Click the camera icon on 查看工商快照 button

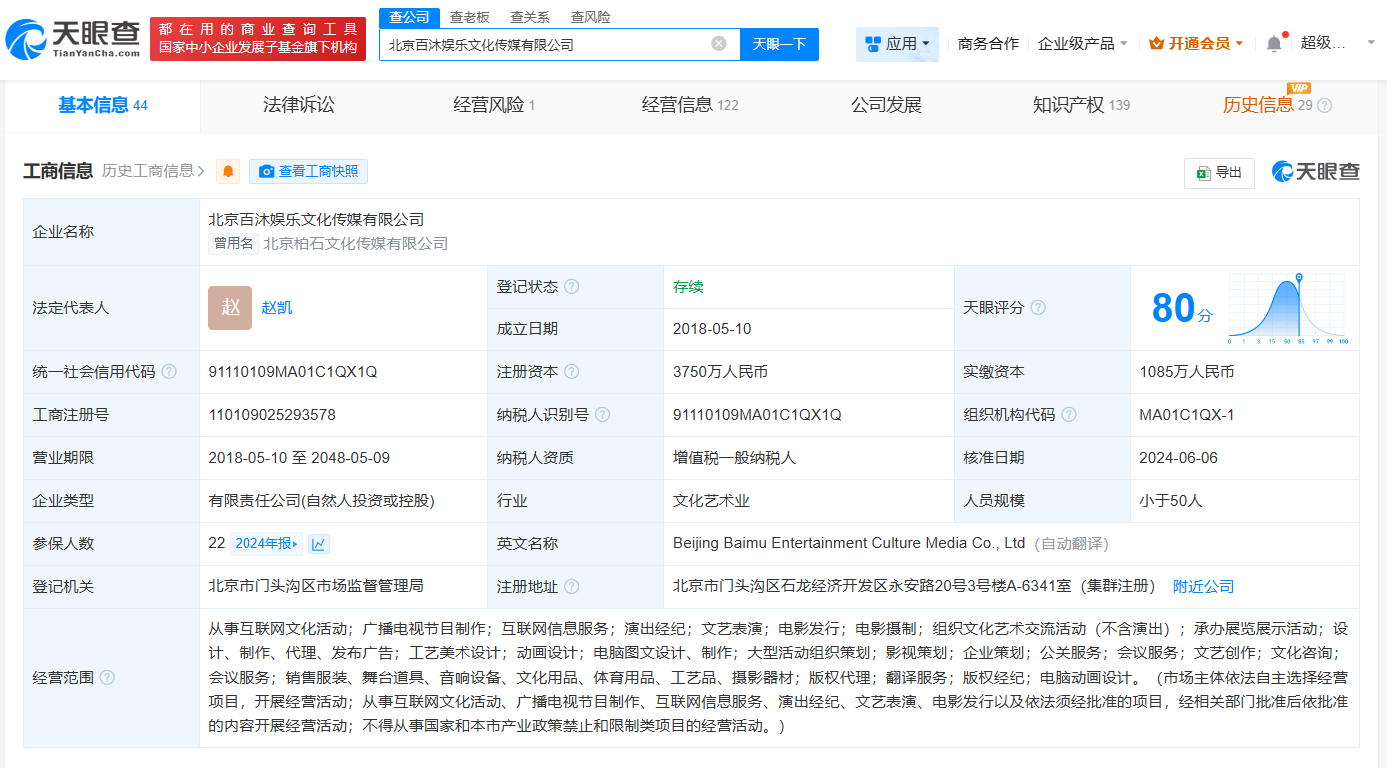pyautogui.click(x=267, y=171)
